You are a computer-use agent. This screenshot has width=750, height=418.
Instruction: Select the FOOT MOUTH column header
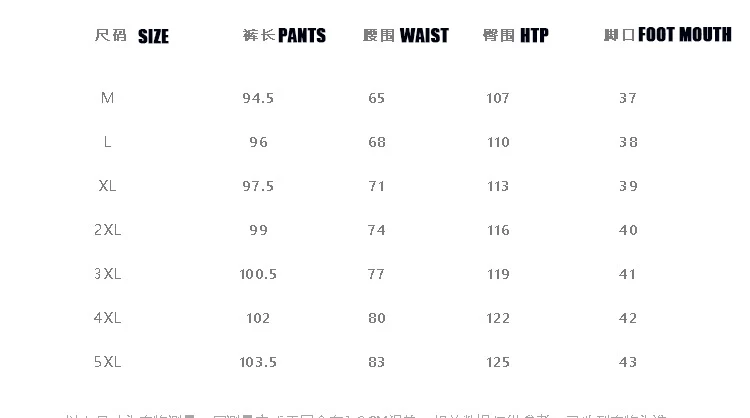pos(667,35)
